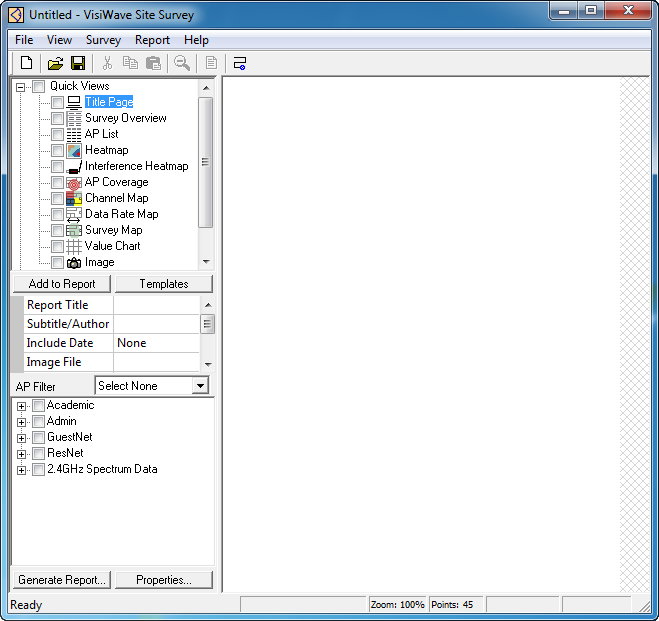Check the Title Page checkbox
659x621 pixels.
tap(58, 102)
